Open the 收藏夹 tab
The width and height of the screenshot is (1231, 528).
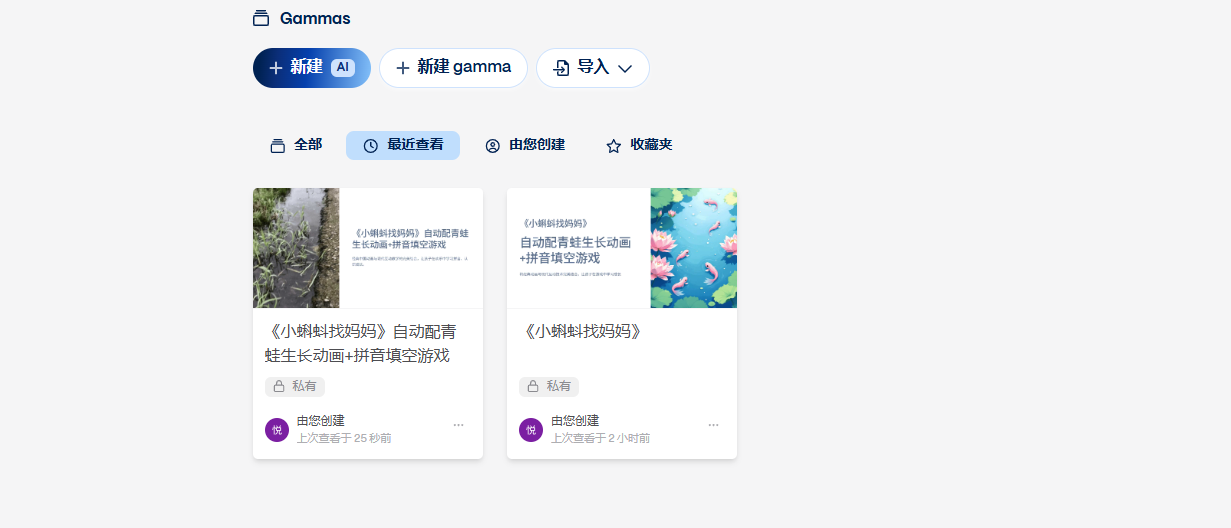(x=640, y=145)
